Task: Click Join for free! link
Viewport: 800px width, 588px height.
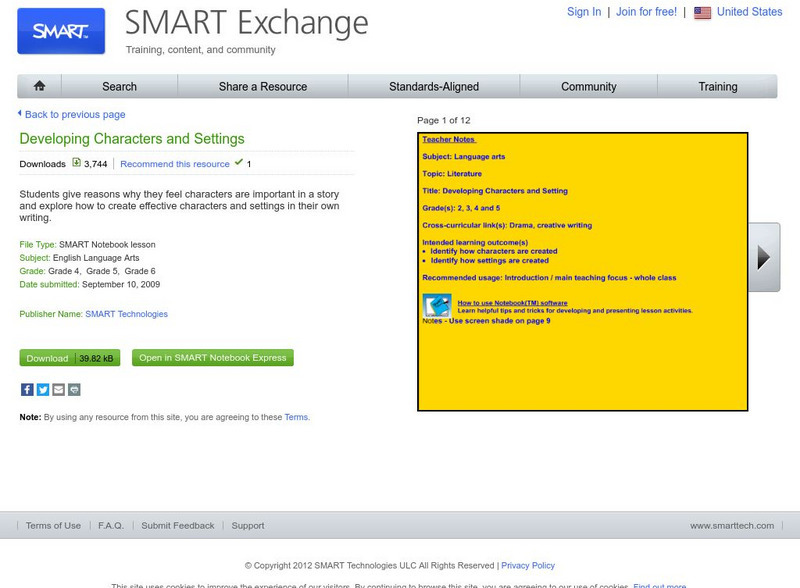Action: click(x=646, y=12)
